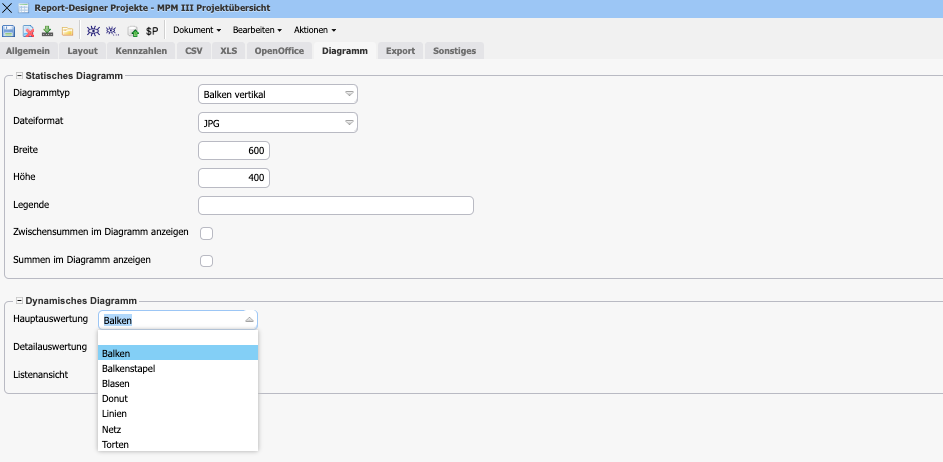Enable Zwischensummen im Diagramm anzeigen checkbox
Image resolution: width=943 pixels, height=462 pixels.
click(x=207, y=233)
